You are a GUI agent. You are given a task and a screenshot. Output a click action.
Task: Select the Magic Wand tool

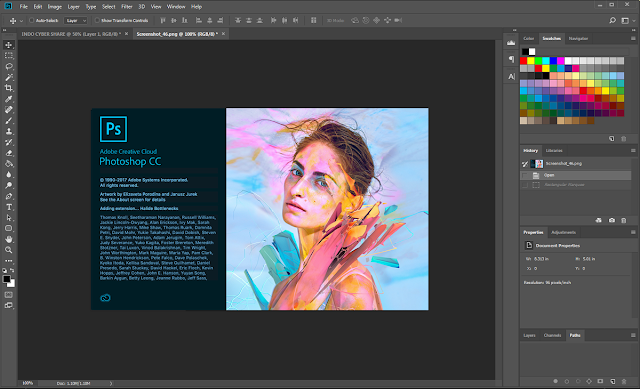click(9, 77)
